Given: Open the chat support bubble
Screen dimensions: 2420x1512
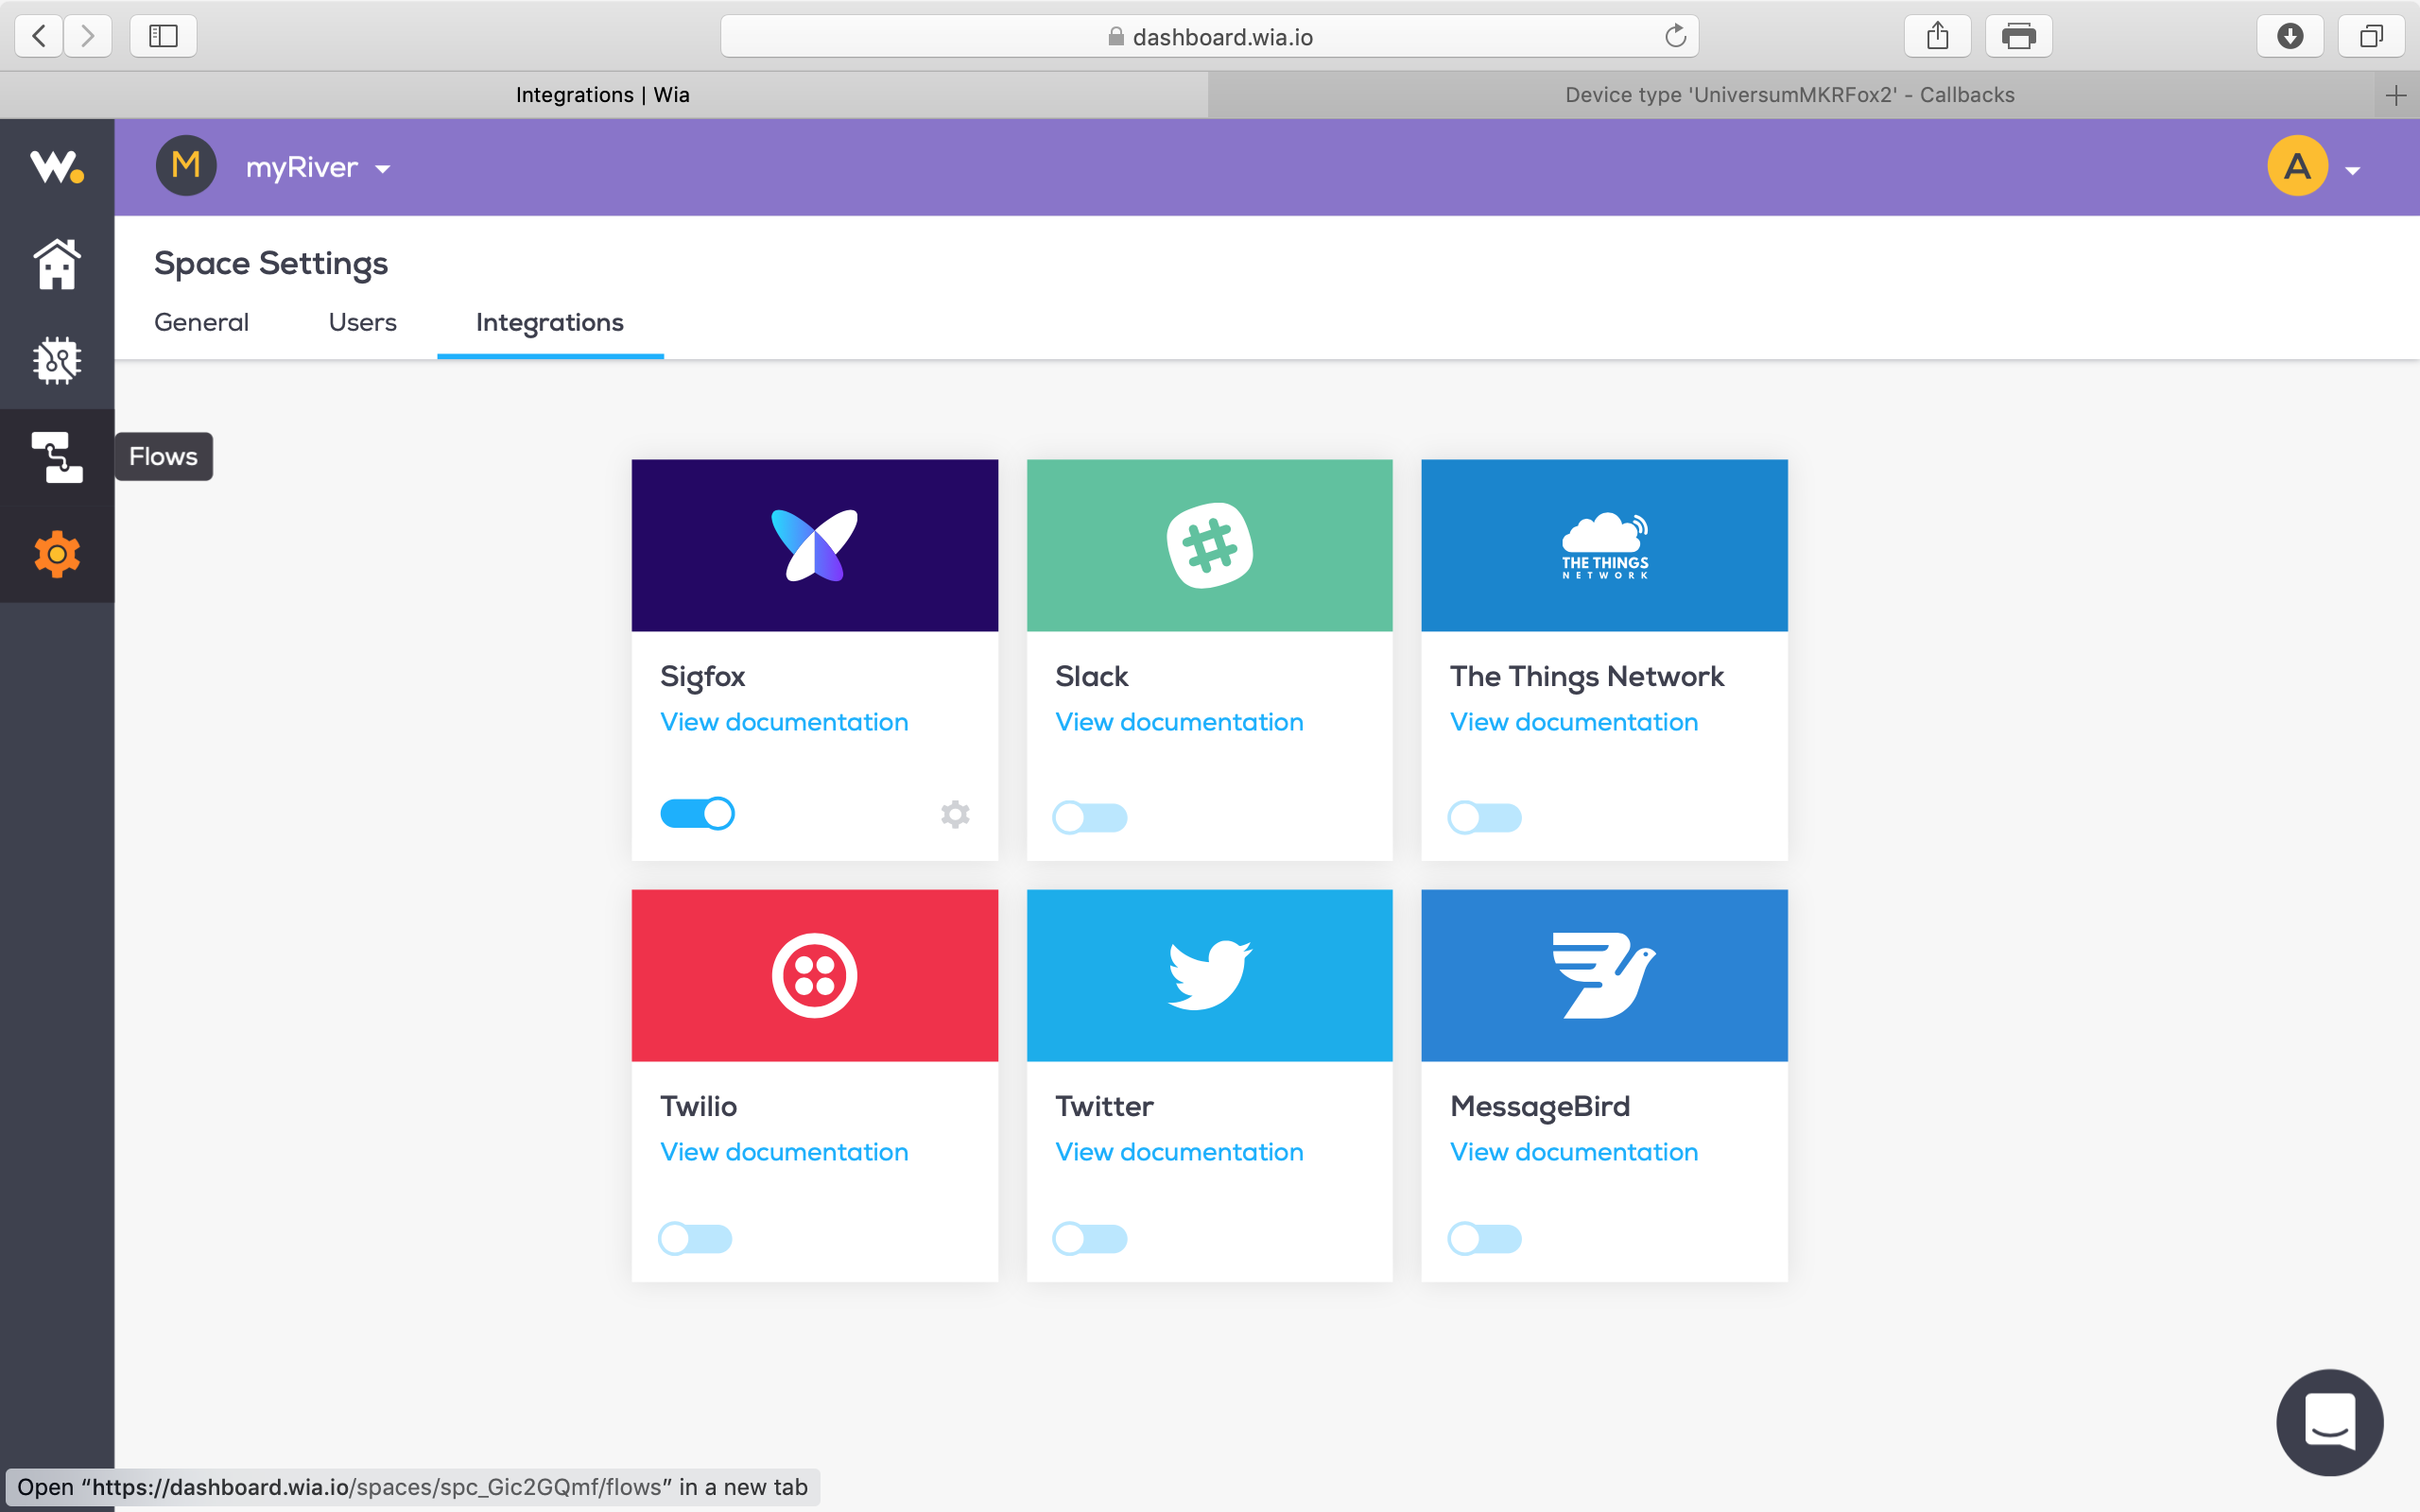Looking at the screenshot, I should (2329, 1421).
